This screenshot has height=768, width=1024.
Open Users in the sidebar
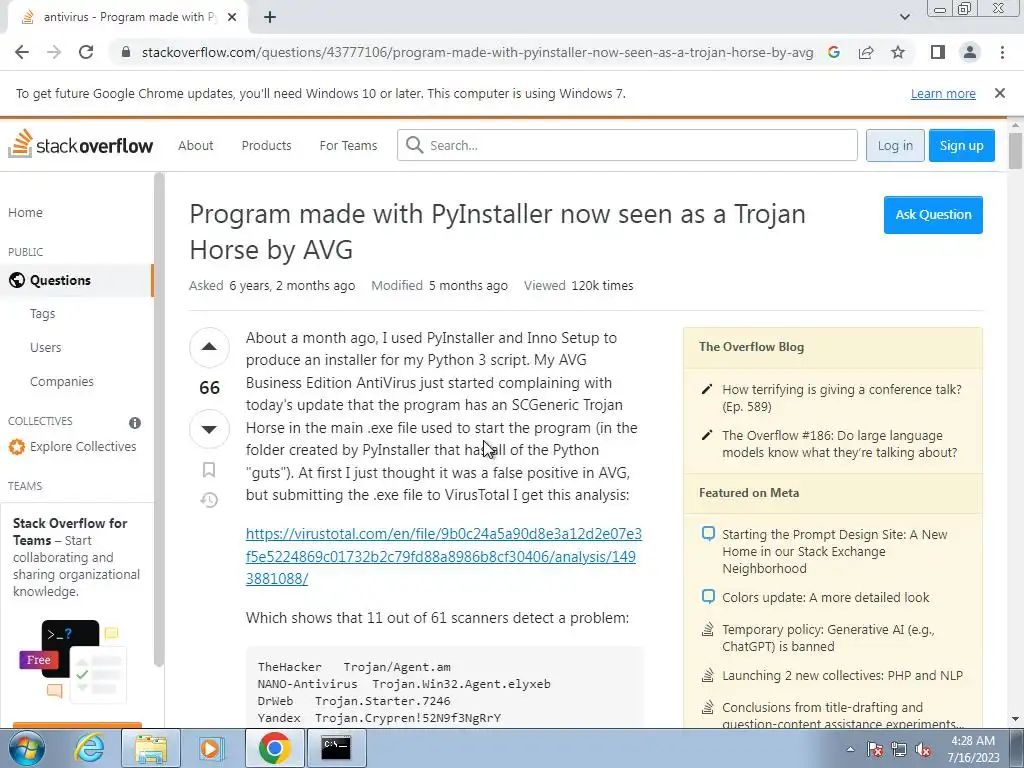[x=45, y=347]
